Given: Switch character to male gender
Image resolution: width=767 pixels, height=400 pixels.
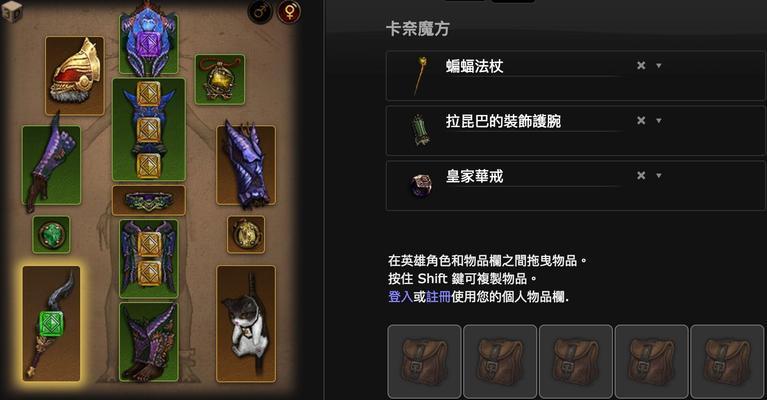Looking at the screenshot, I should pyautogui.click(x=260, y=12).
